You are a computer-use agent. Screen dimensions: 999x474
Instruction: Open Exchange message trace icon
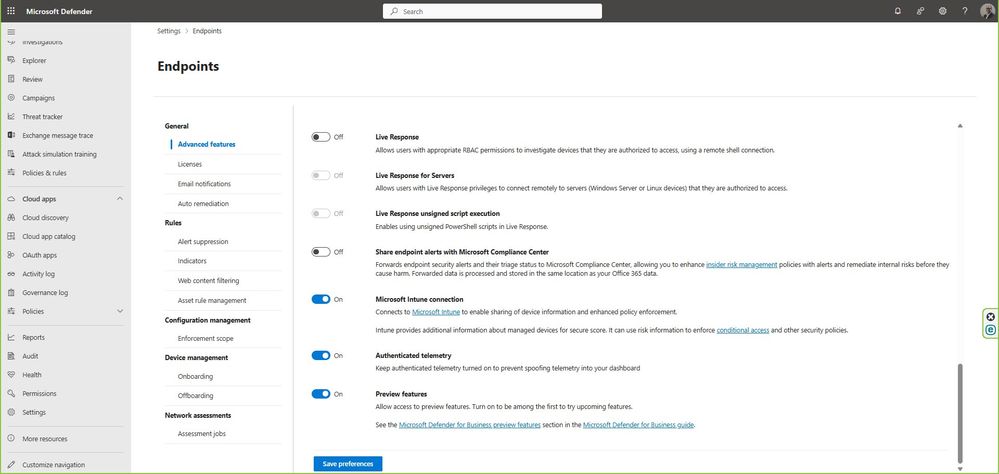tap(11, 135)
